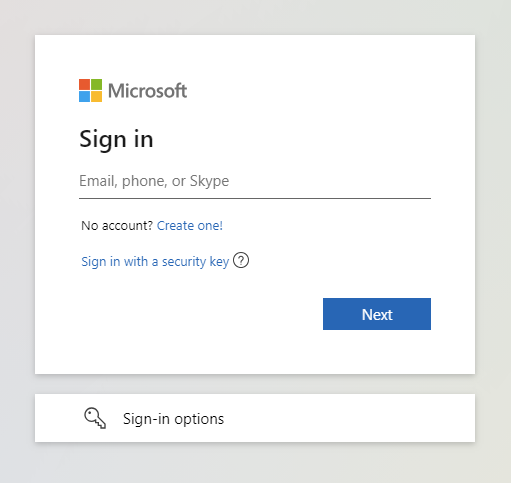Choose Sign in with a security key

click(155, 262)
